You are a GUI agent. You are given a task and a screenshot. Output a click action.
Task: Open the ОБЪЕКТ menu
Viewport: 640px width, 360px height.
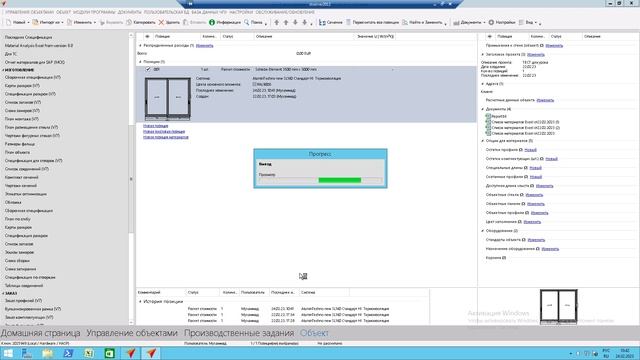(63, 12)
